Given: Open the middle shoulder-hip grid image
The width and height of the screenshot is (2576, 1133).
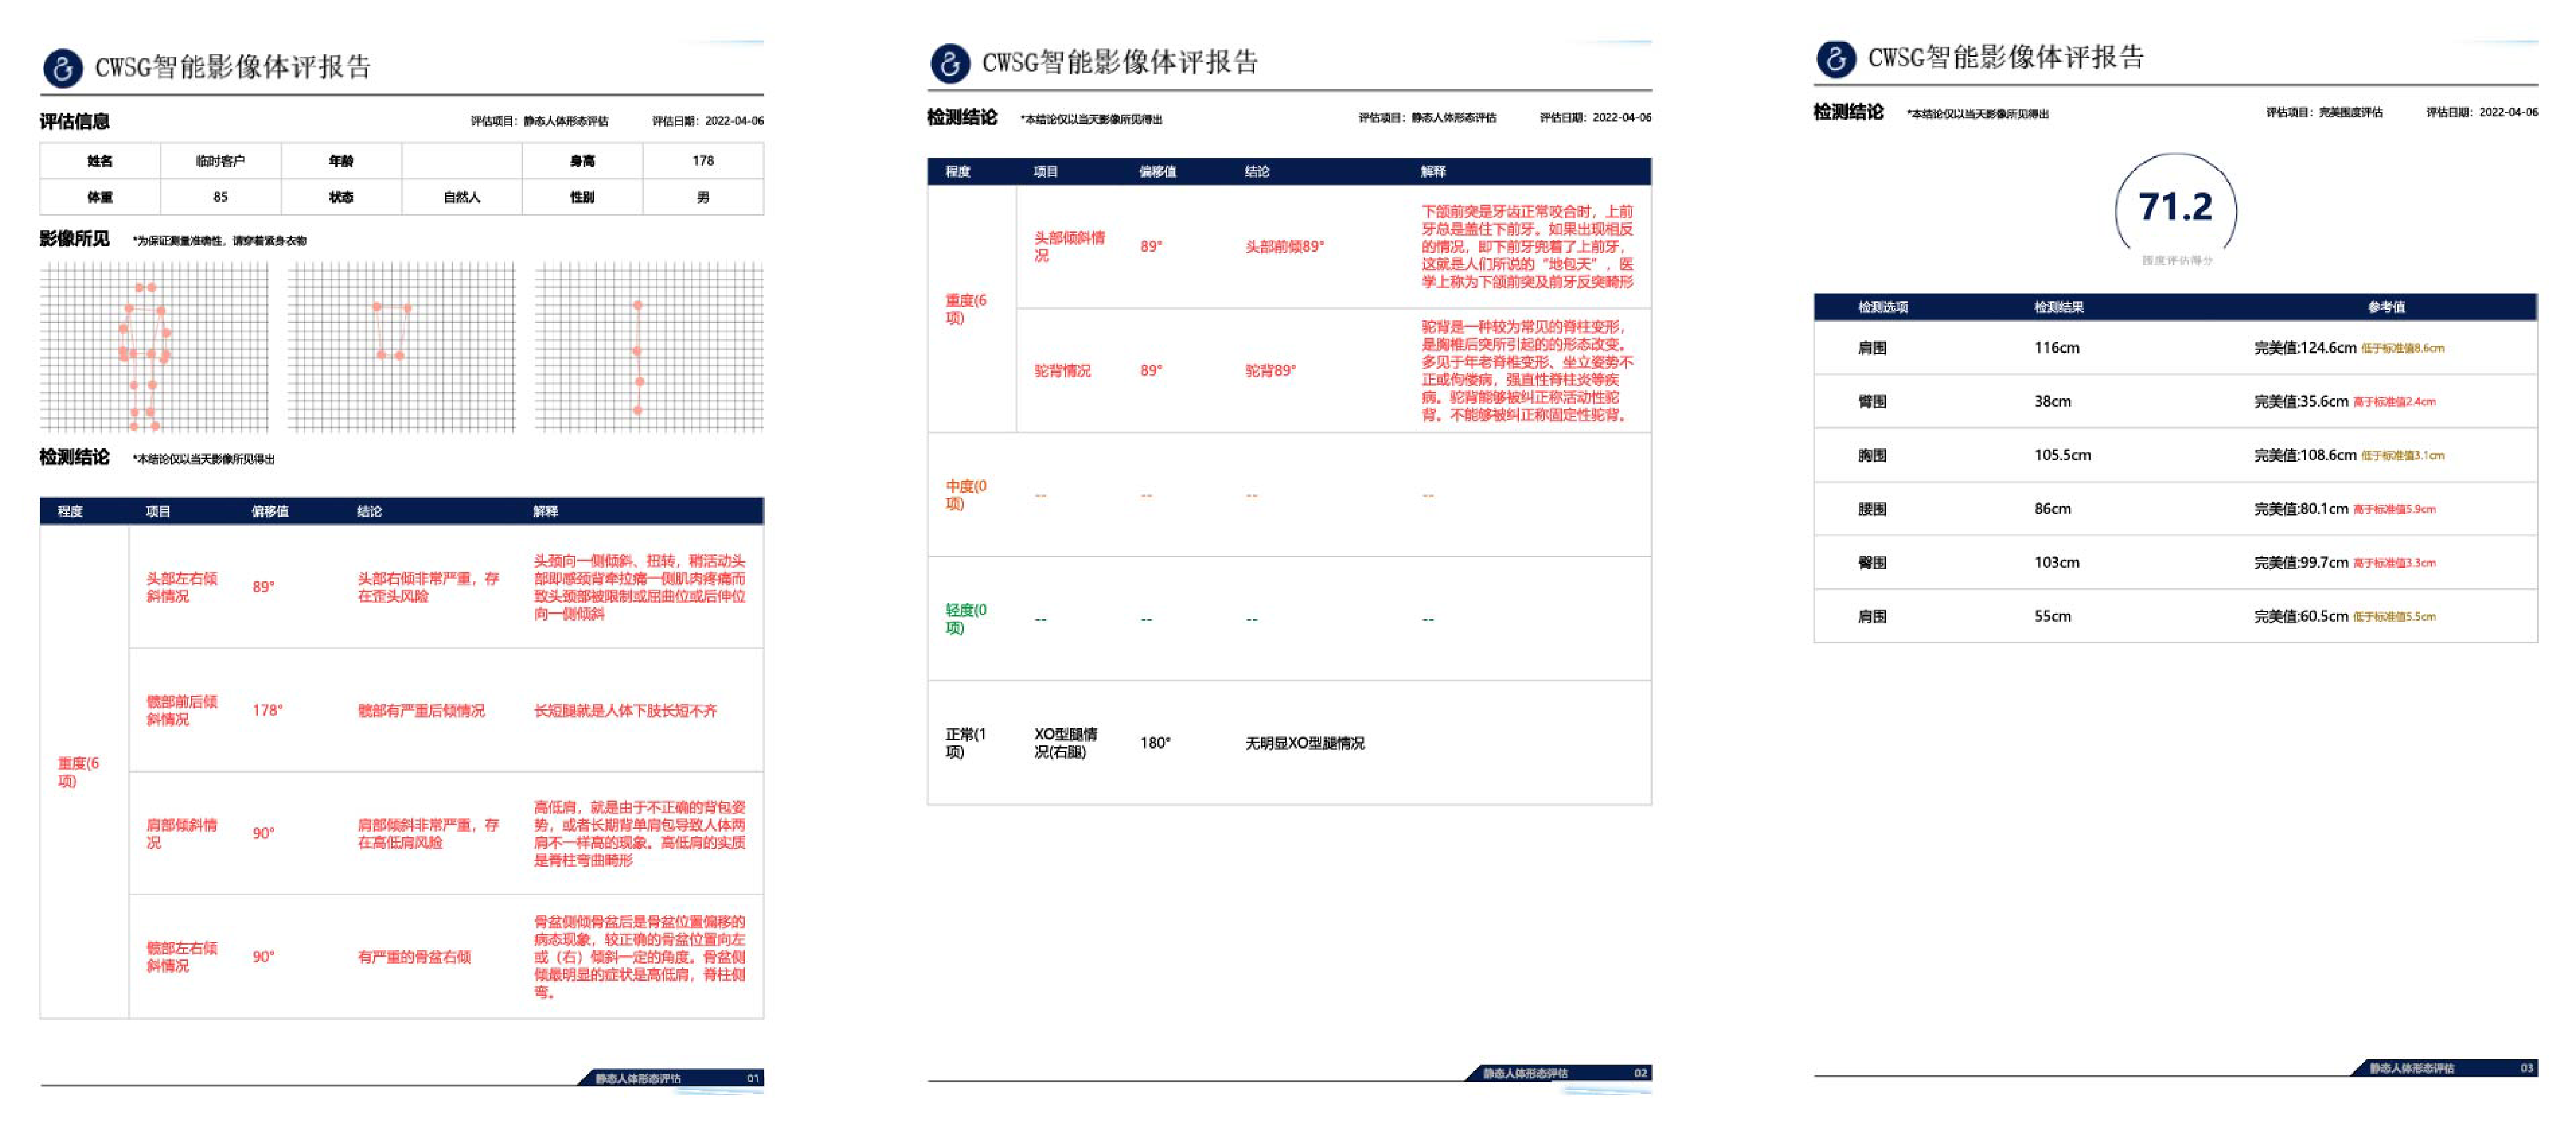Looking at the screenshot, I should point(401,346).
